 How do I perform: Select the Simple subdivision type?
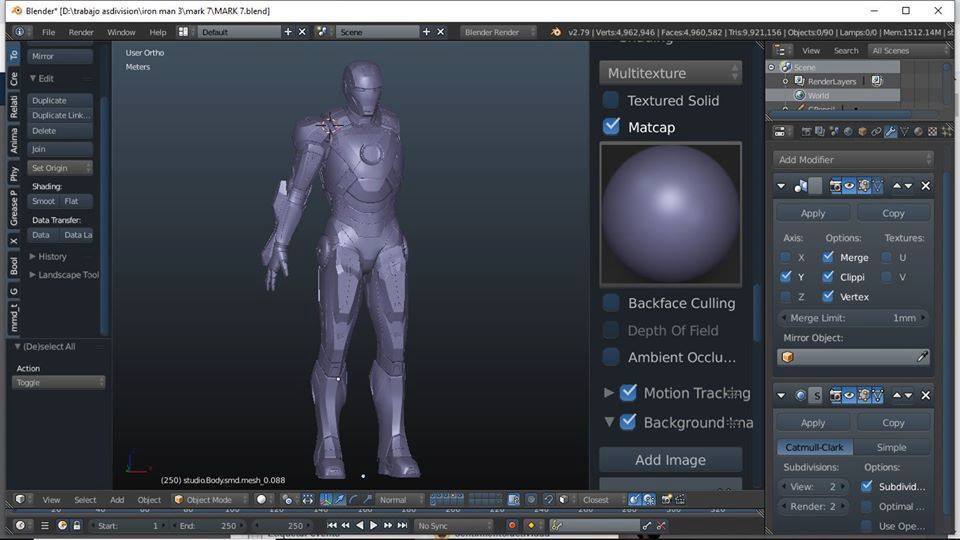coord(891,448)
